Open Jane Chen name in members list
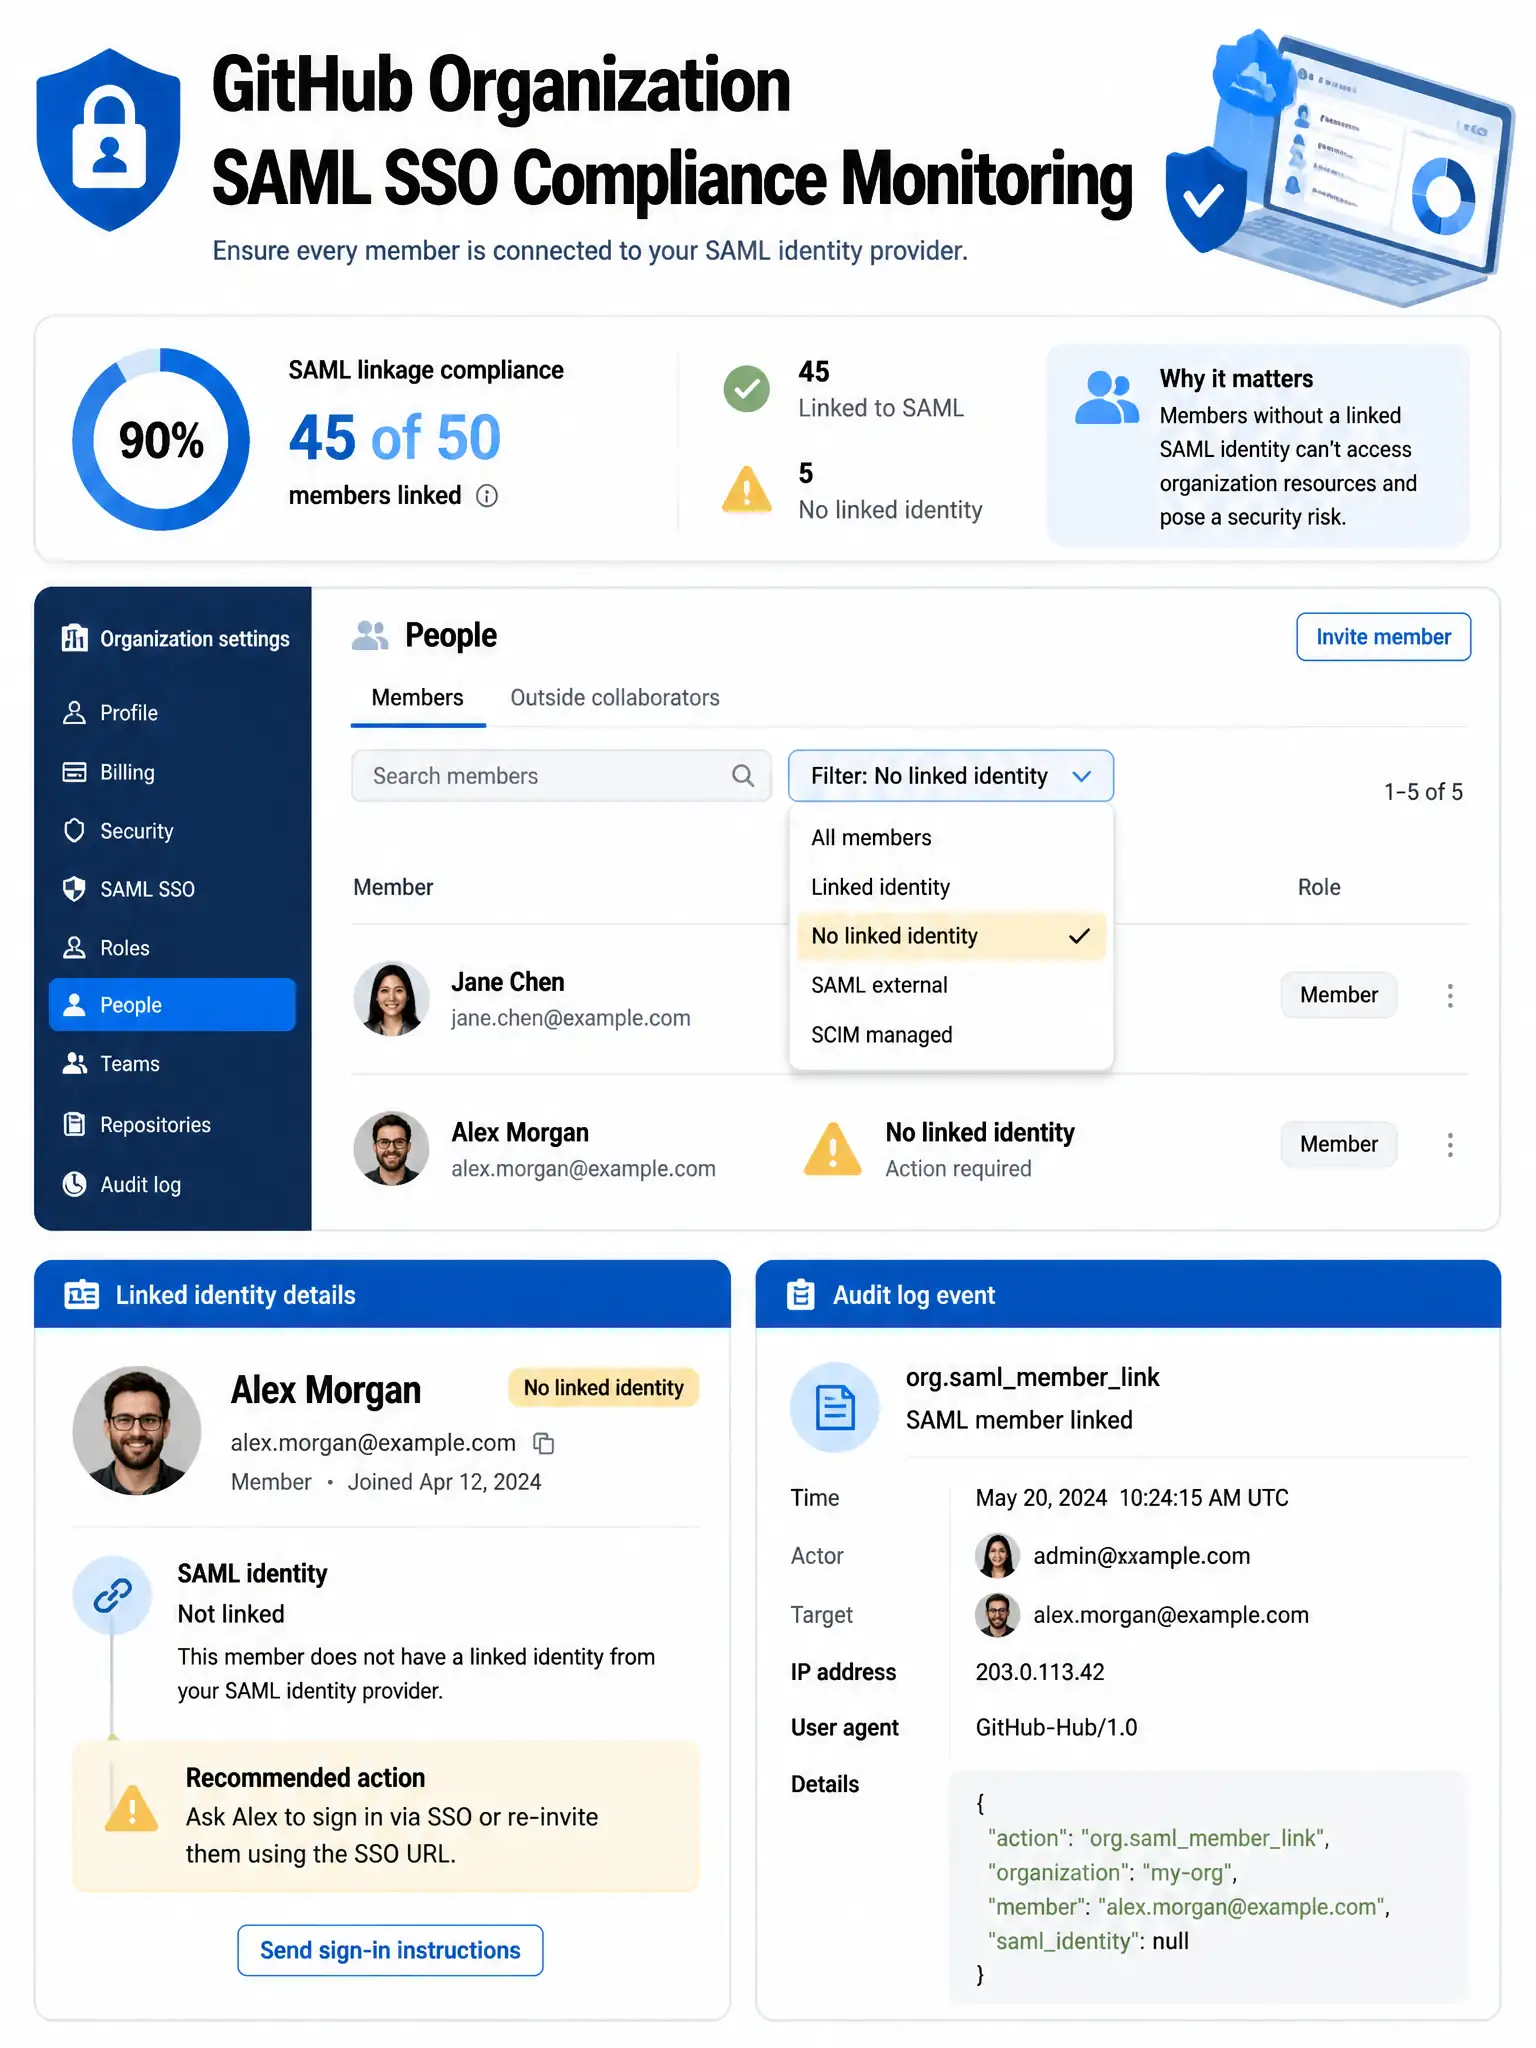The image size is (1536, 2048). 508,982
